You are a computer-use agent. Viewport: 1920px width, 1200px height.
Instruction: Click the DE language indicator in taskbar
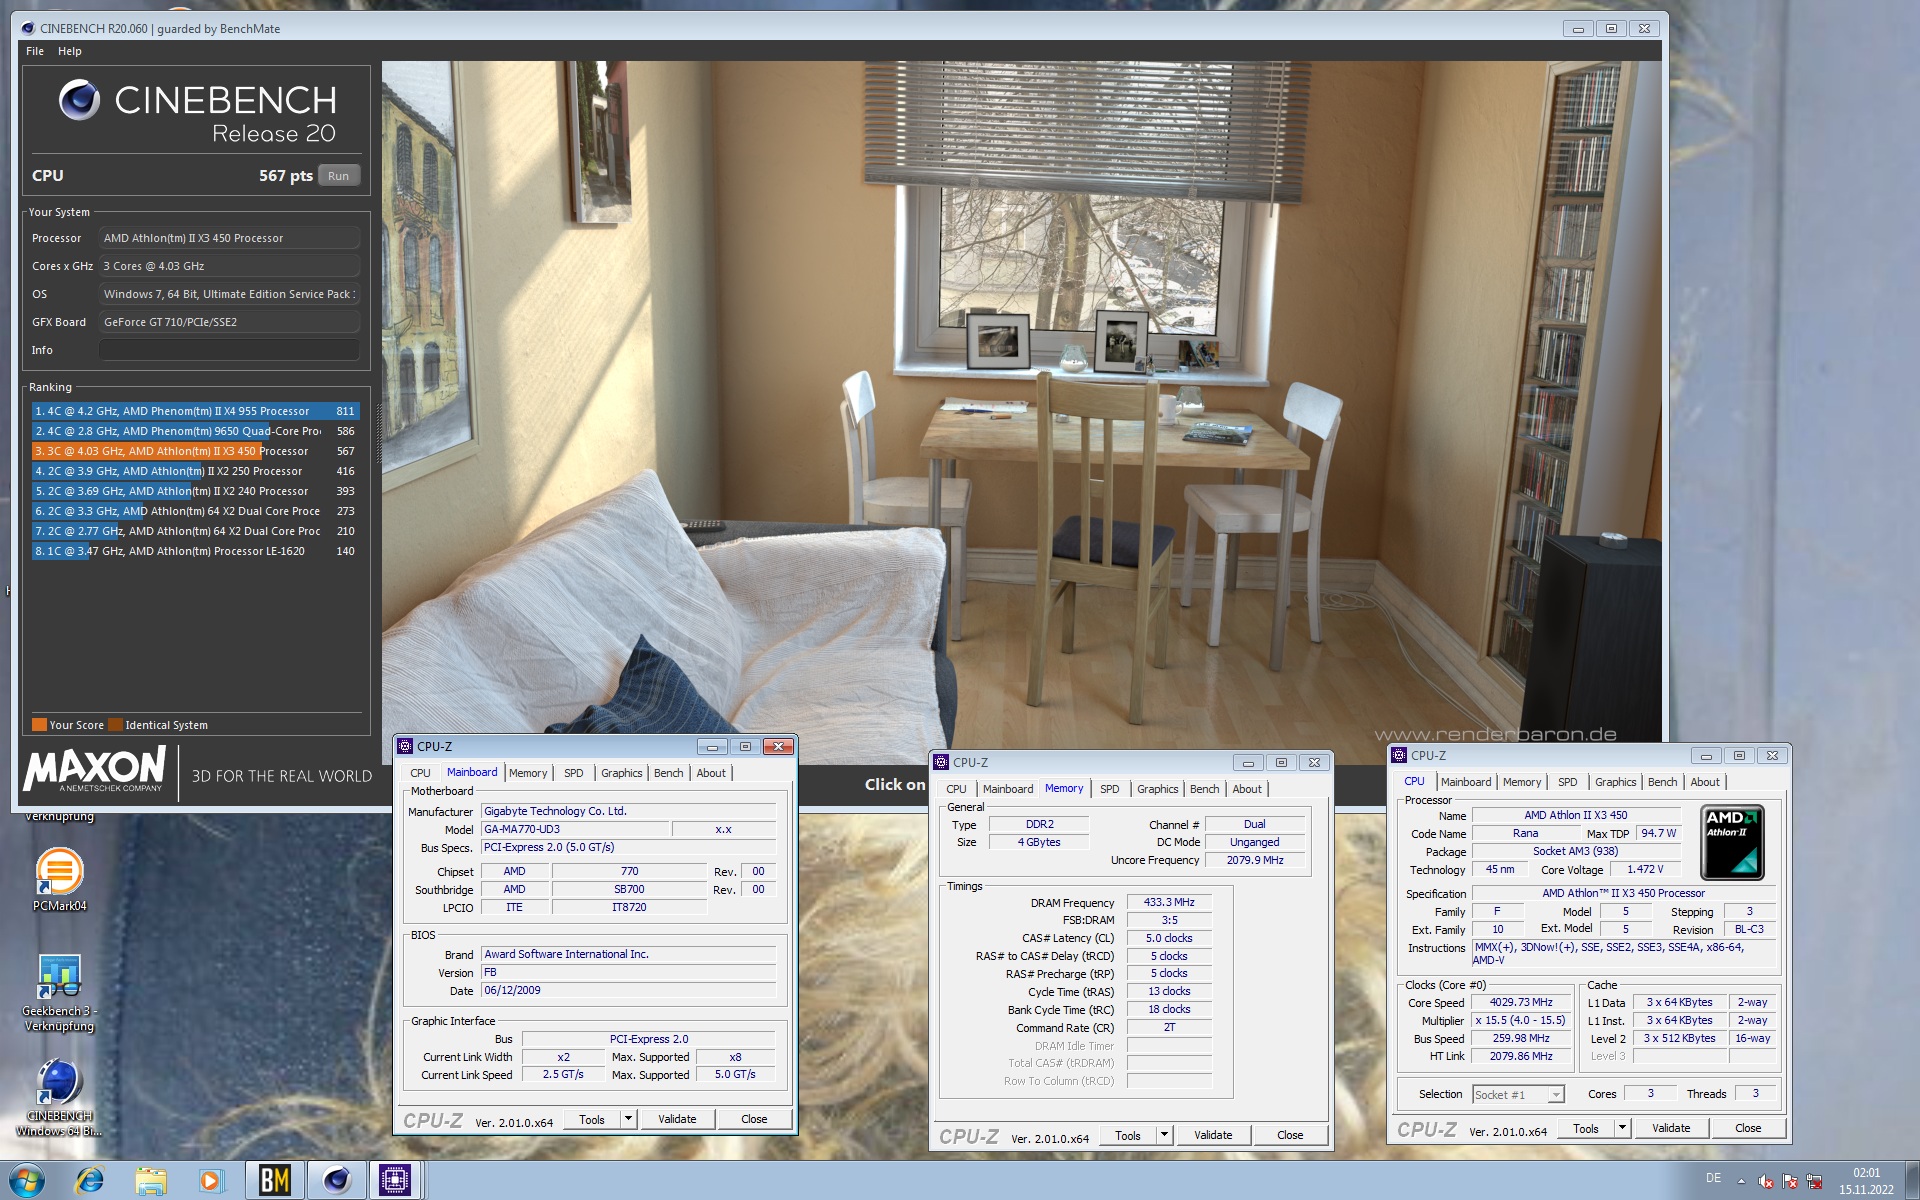pos(1713,1178)
